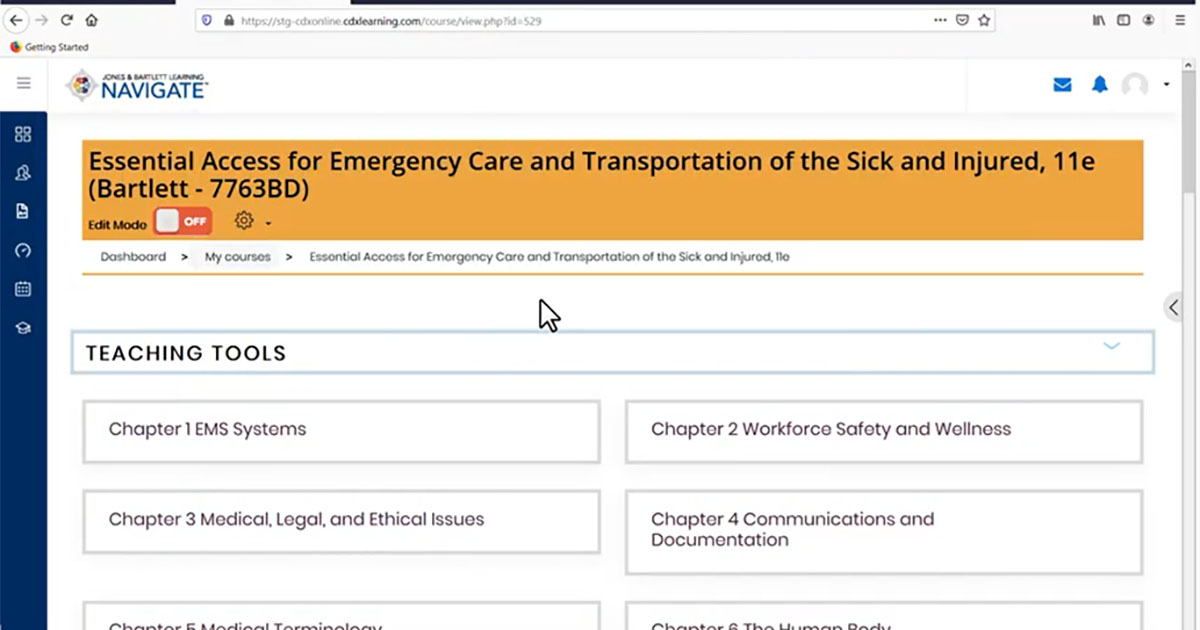Toggle Edit Mode switch on
Viewport: 1200px width, 630px height.
pos(183,221)
